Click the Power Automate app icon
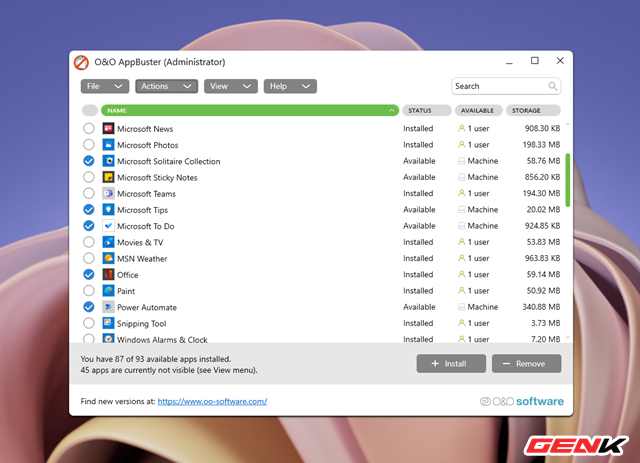This screenshot has height=463, width=640. [108, 307]
